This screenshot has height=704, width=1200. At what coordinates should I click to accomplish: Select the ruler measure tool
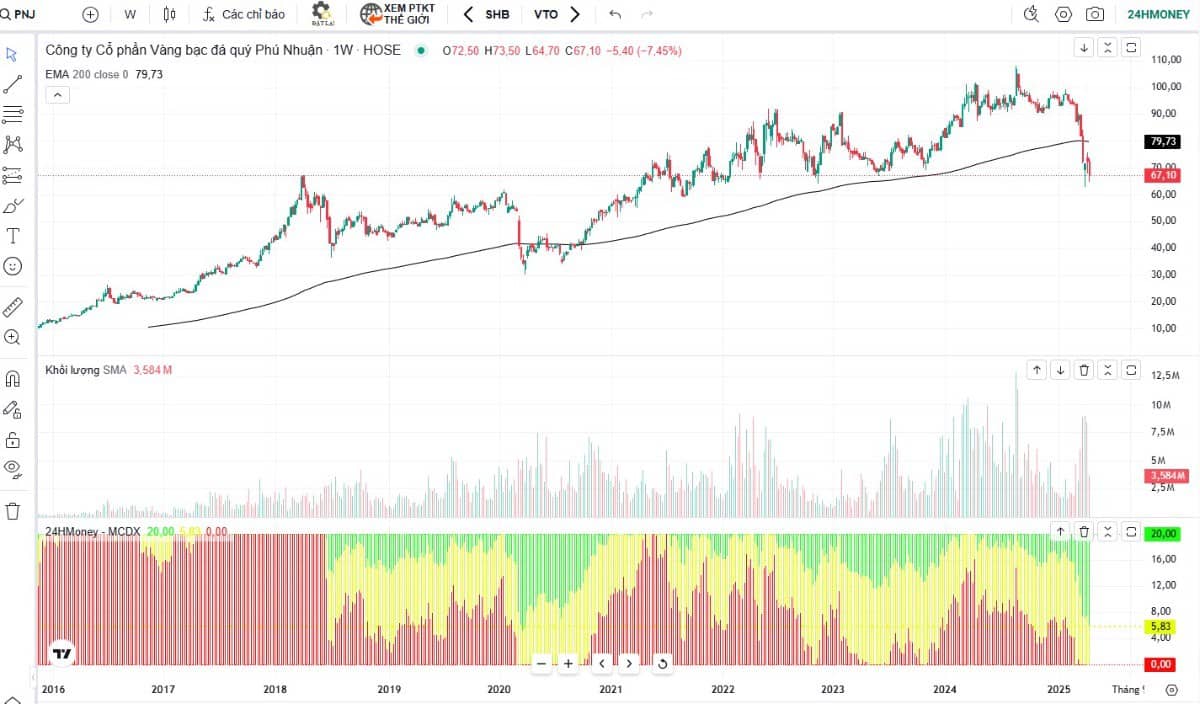click(13, 306)
